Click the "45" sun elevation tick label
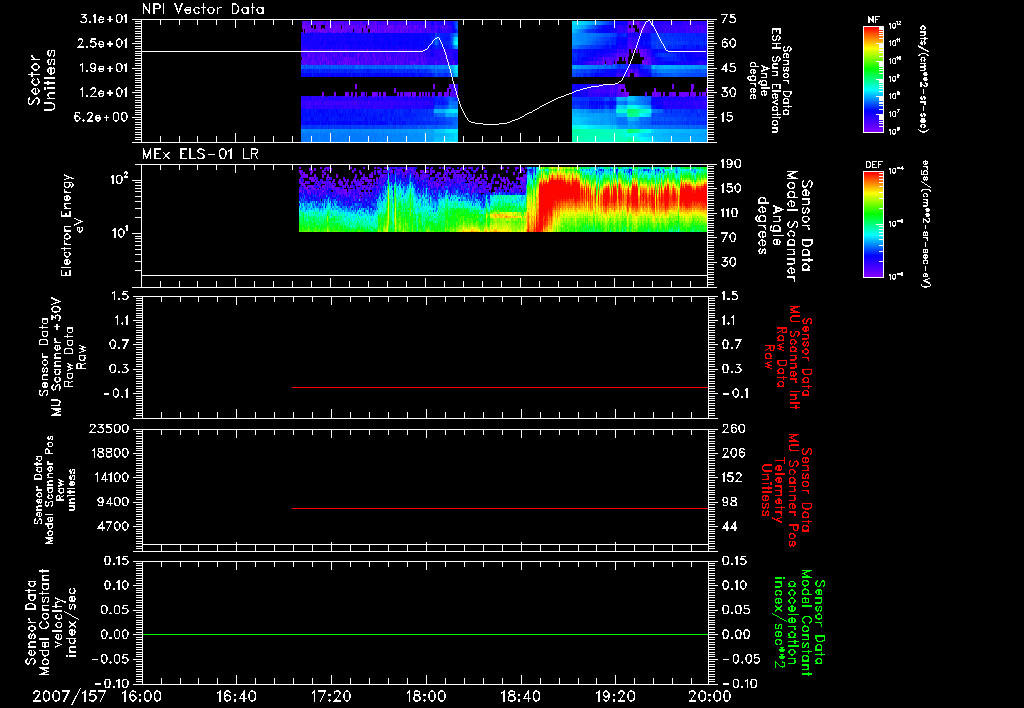Viewport: 1024px width, 708px height. (728, 68)
